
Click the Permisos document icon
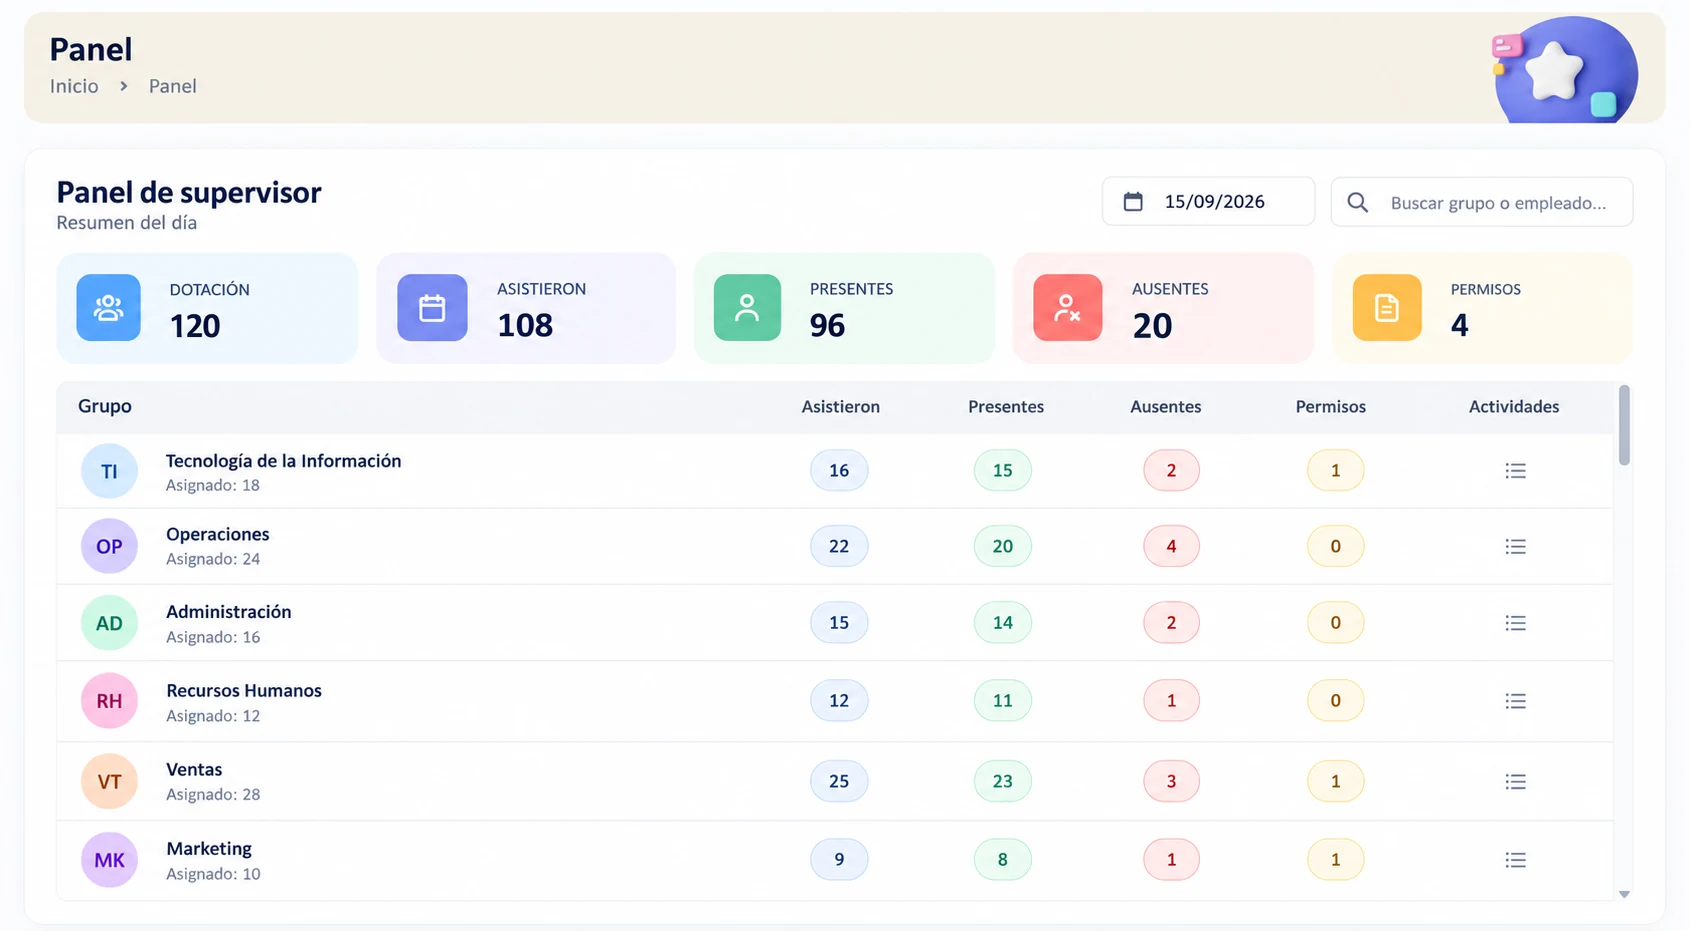point(1387,308)
